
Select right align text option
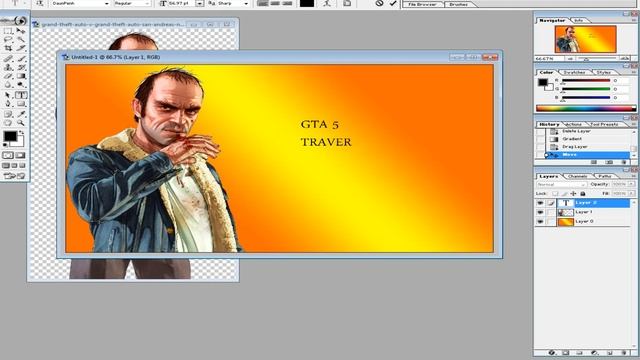pos(287,3)
